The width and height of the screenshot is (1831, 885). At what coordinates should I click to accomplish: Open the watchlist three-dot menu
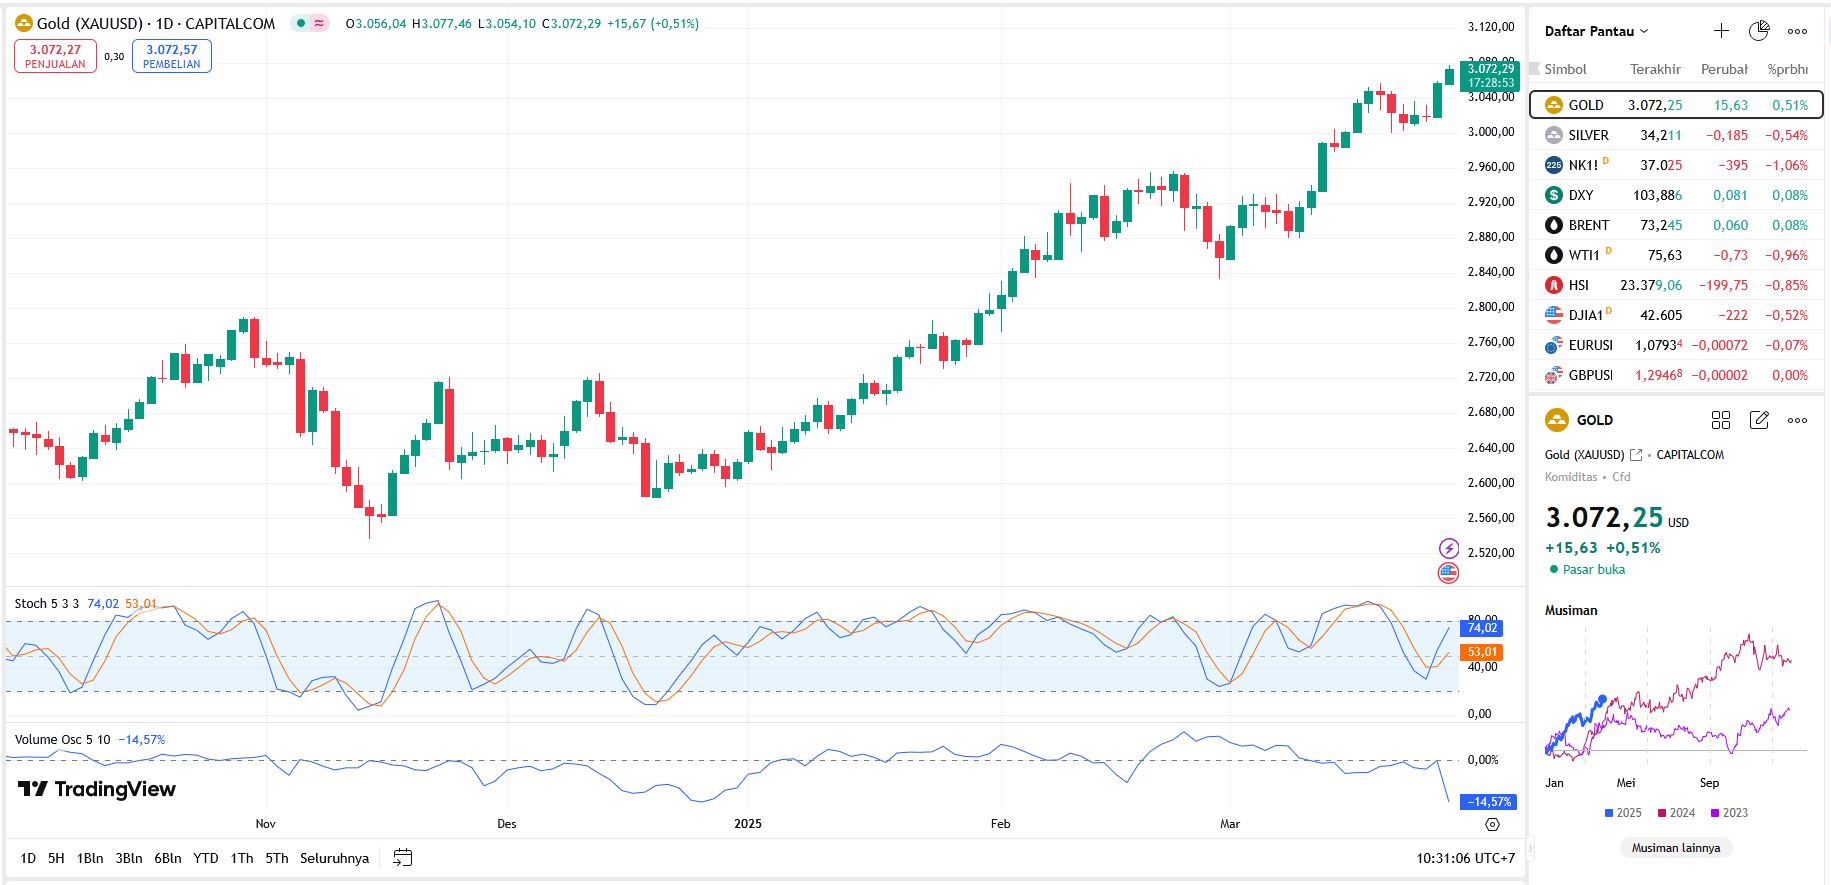(1797, 31)
